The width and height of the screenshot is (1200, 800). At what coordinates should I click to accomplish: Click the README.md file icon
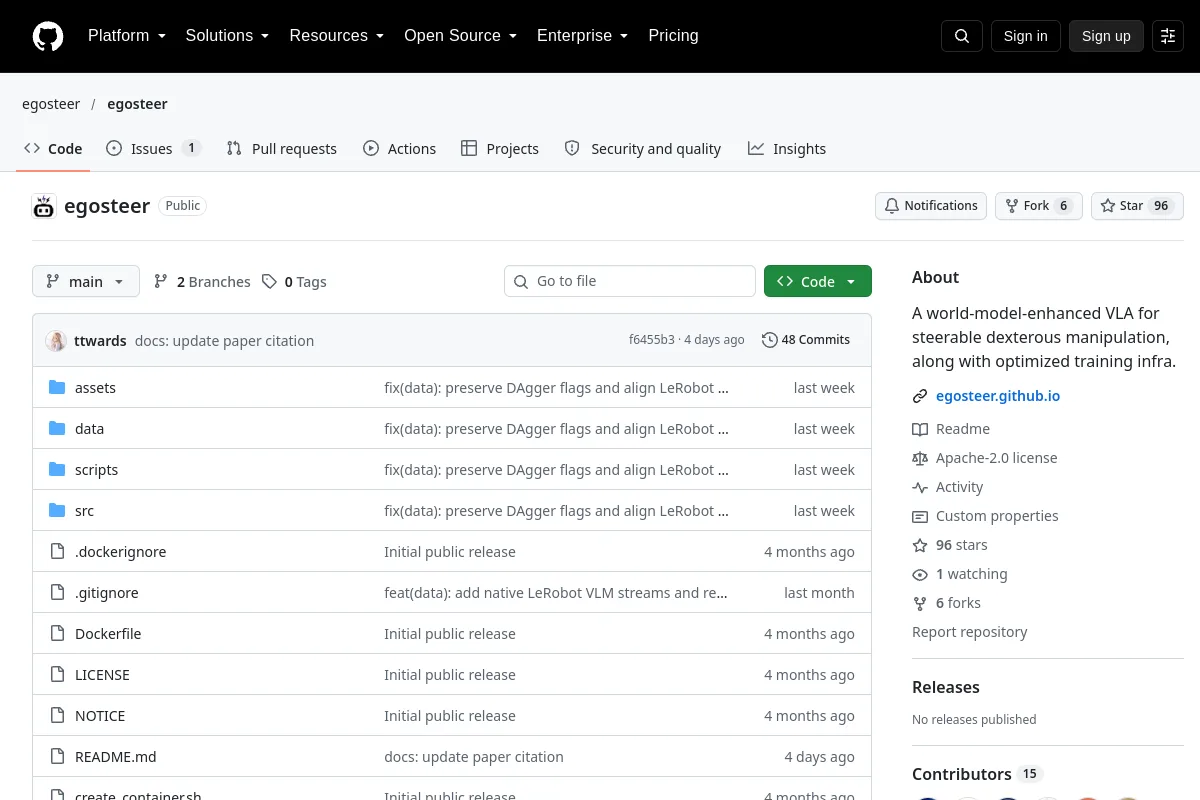(x=57, y=757)
